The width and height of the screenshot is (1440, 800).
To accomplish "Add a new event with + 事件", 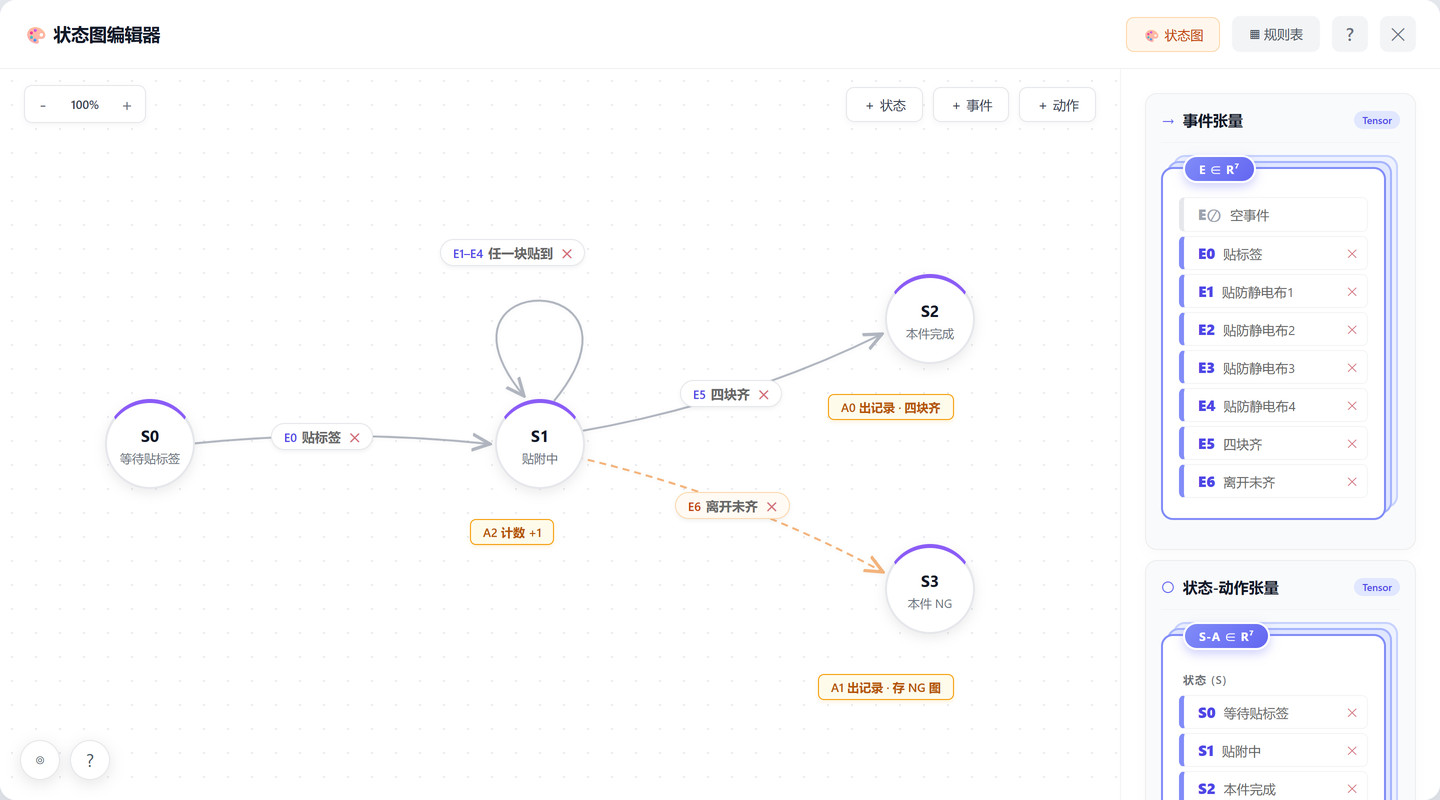I will [972, 105].
